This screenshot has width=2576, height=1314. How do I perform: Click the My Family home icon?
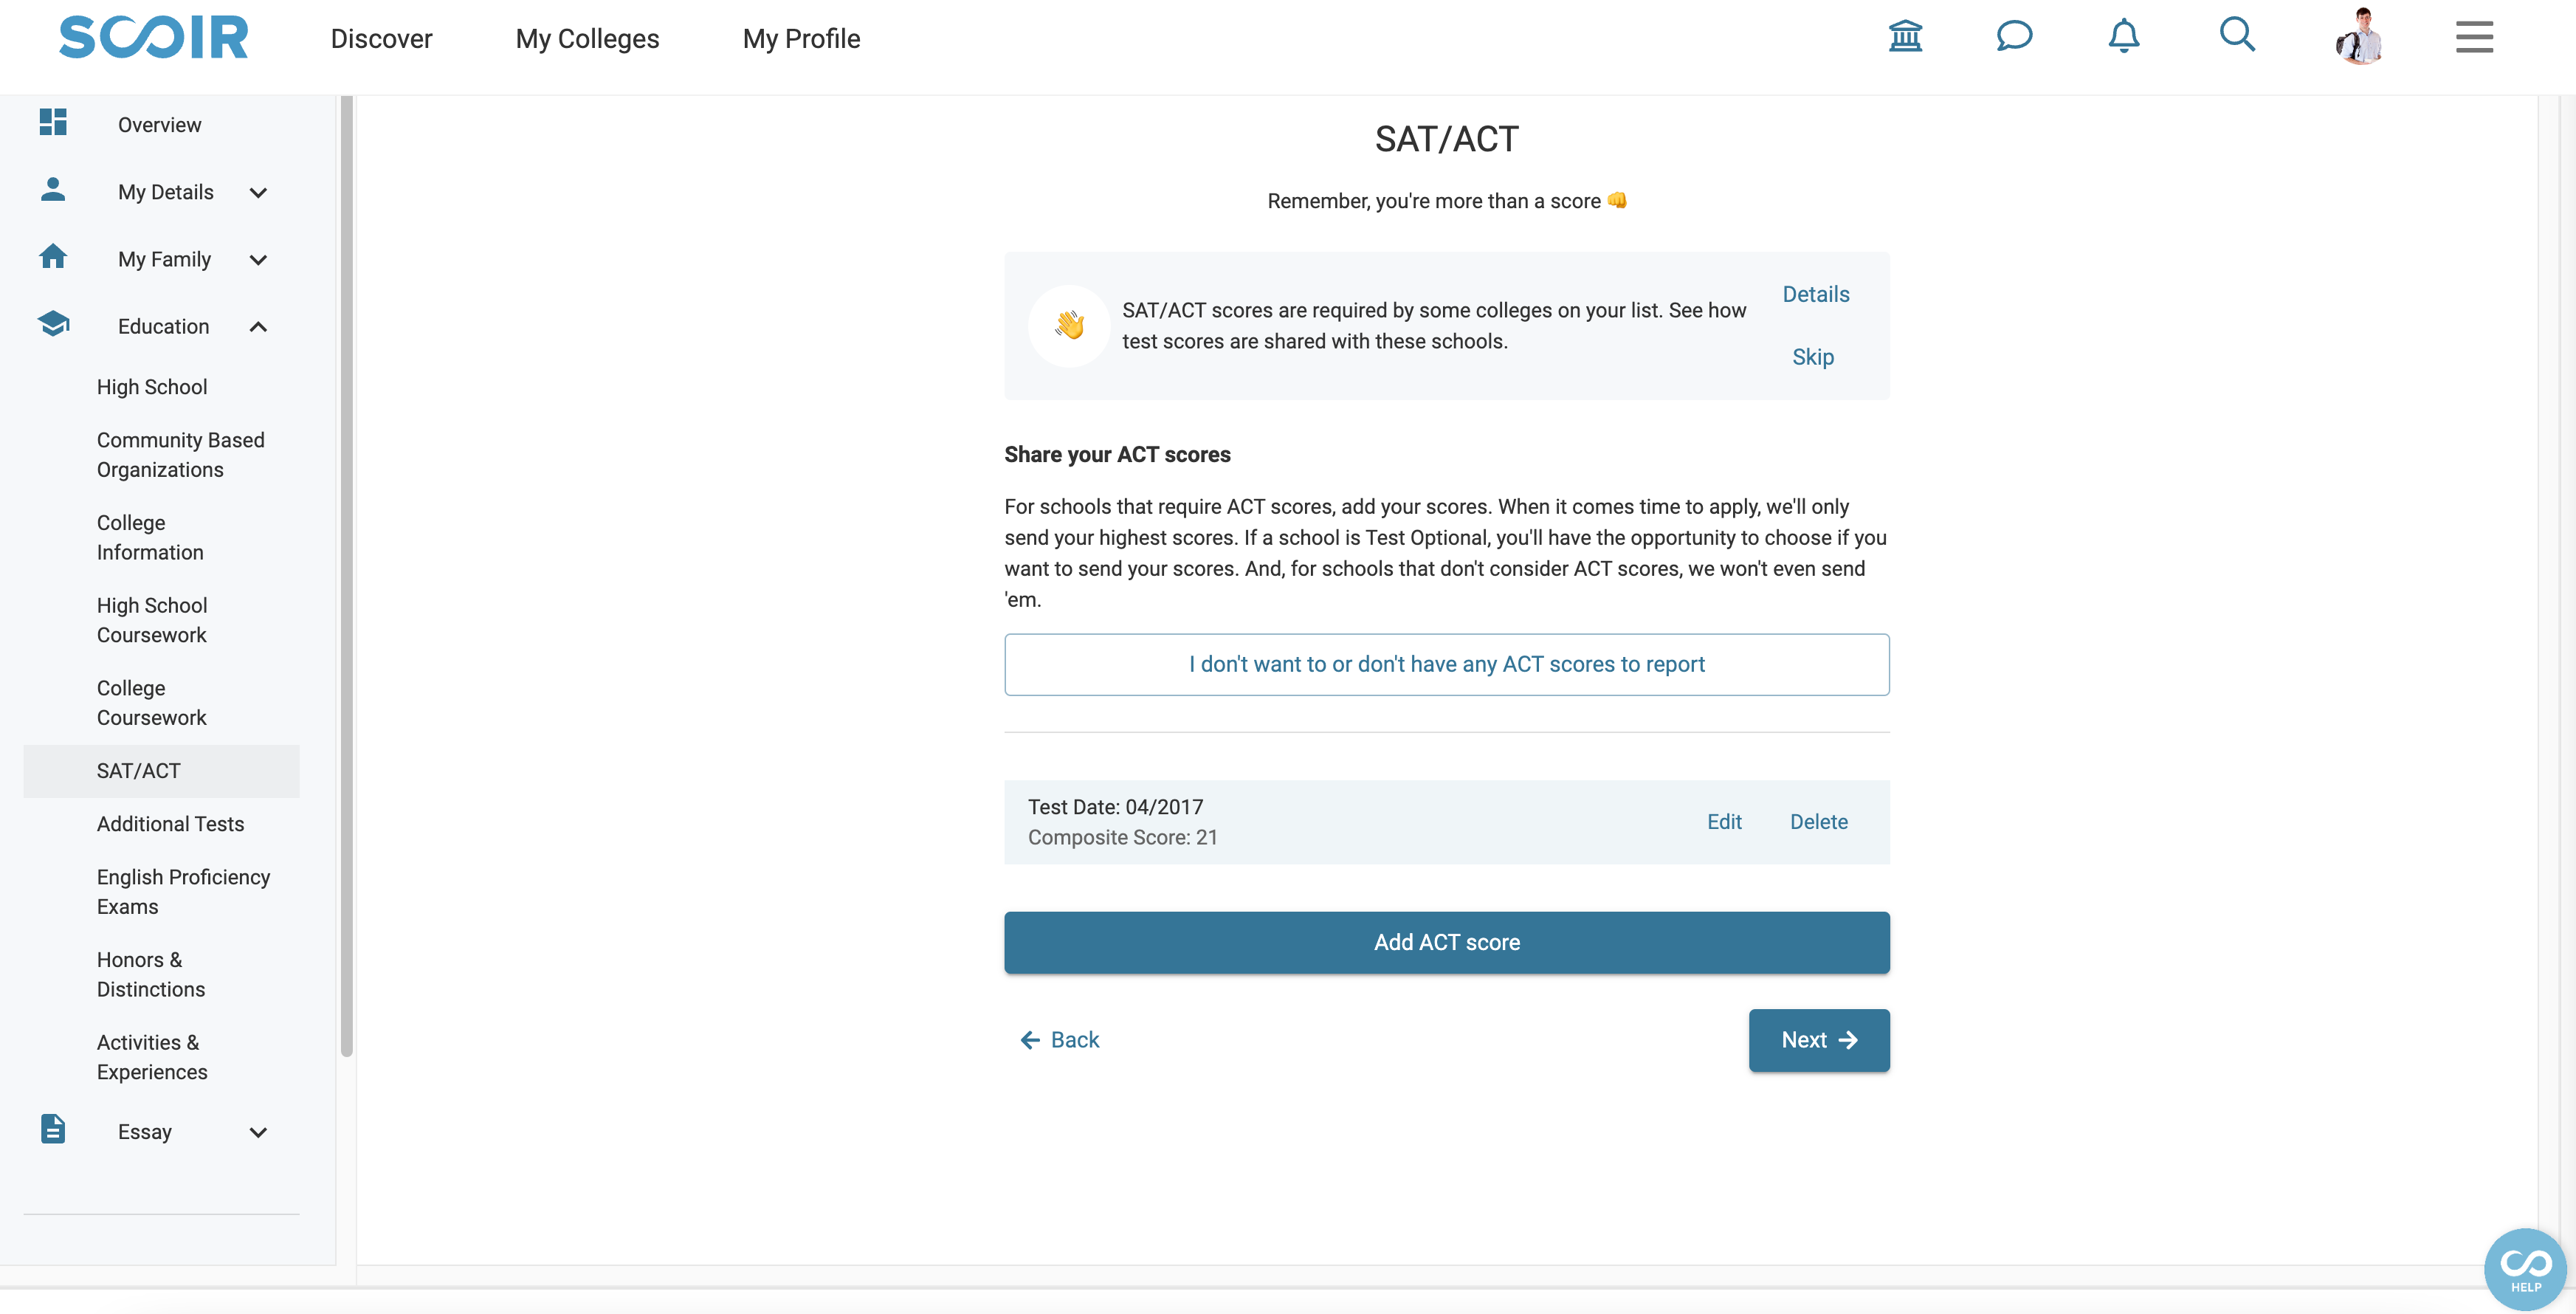pos(53,257)
